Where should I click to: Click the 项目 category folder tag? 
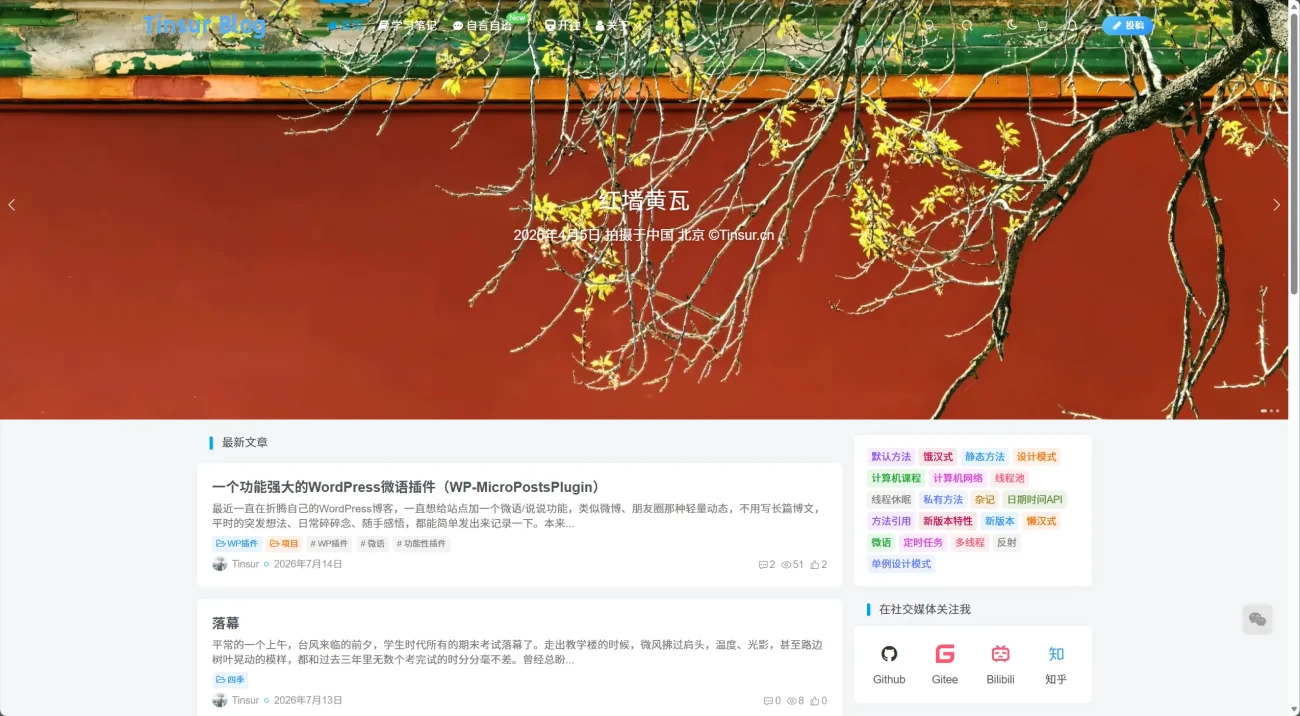284,544
